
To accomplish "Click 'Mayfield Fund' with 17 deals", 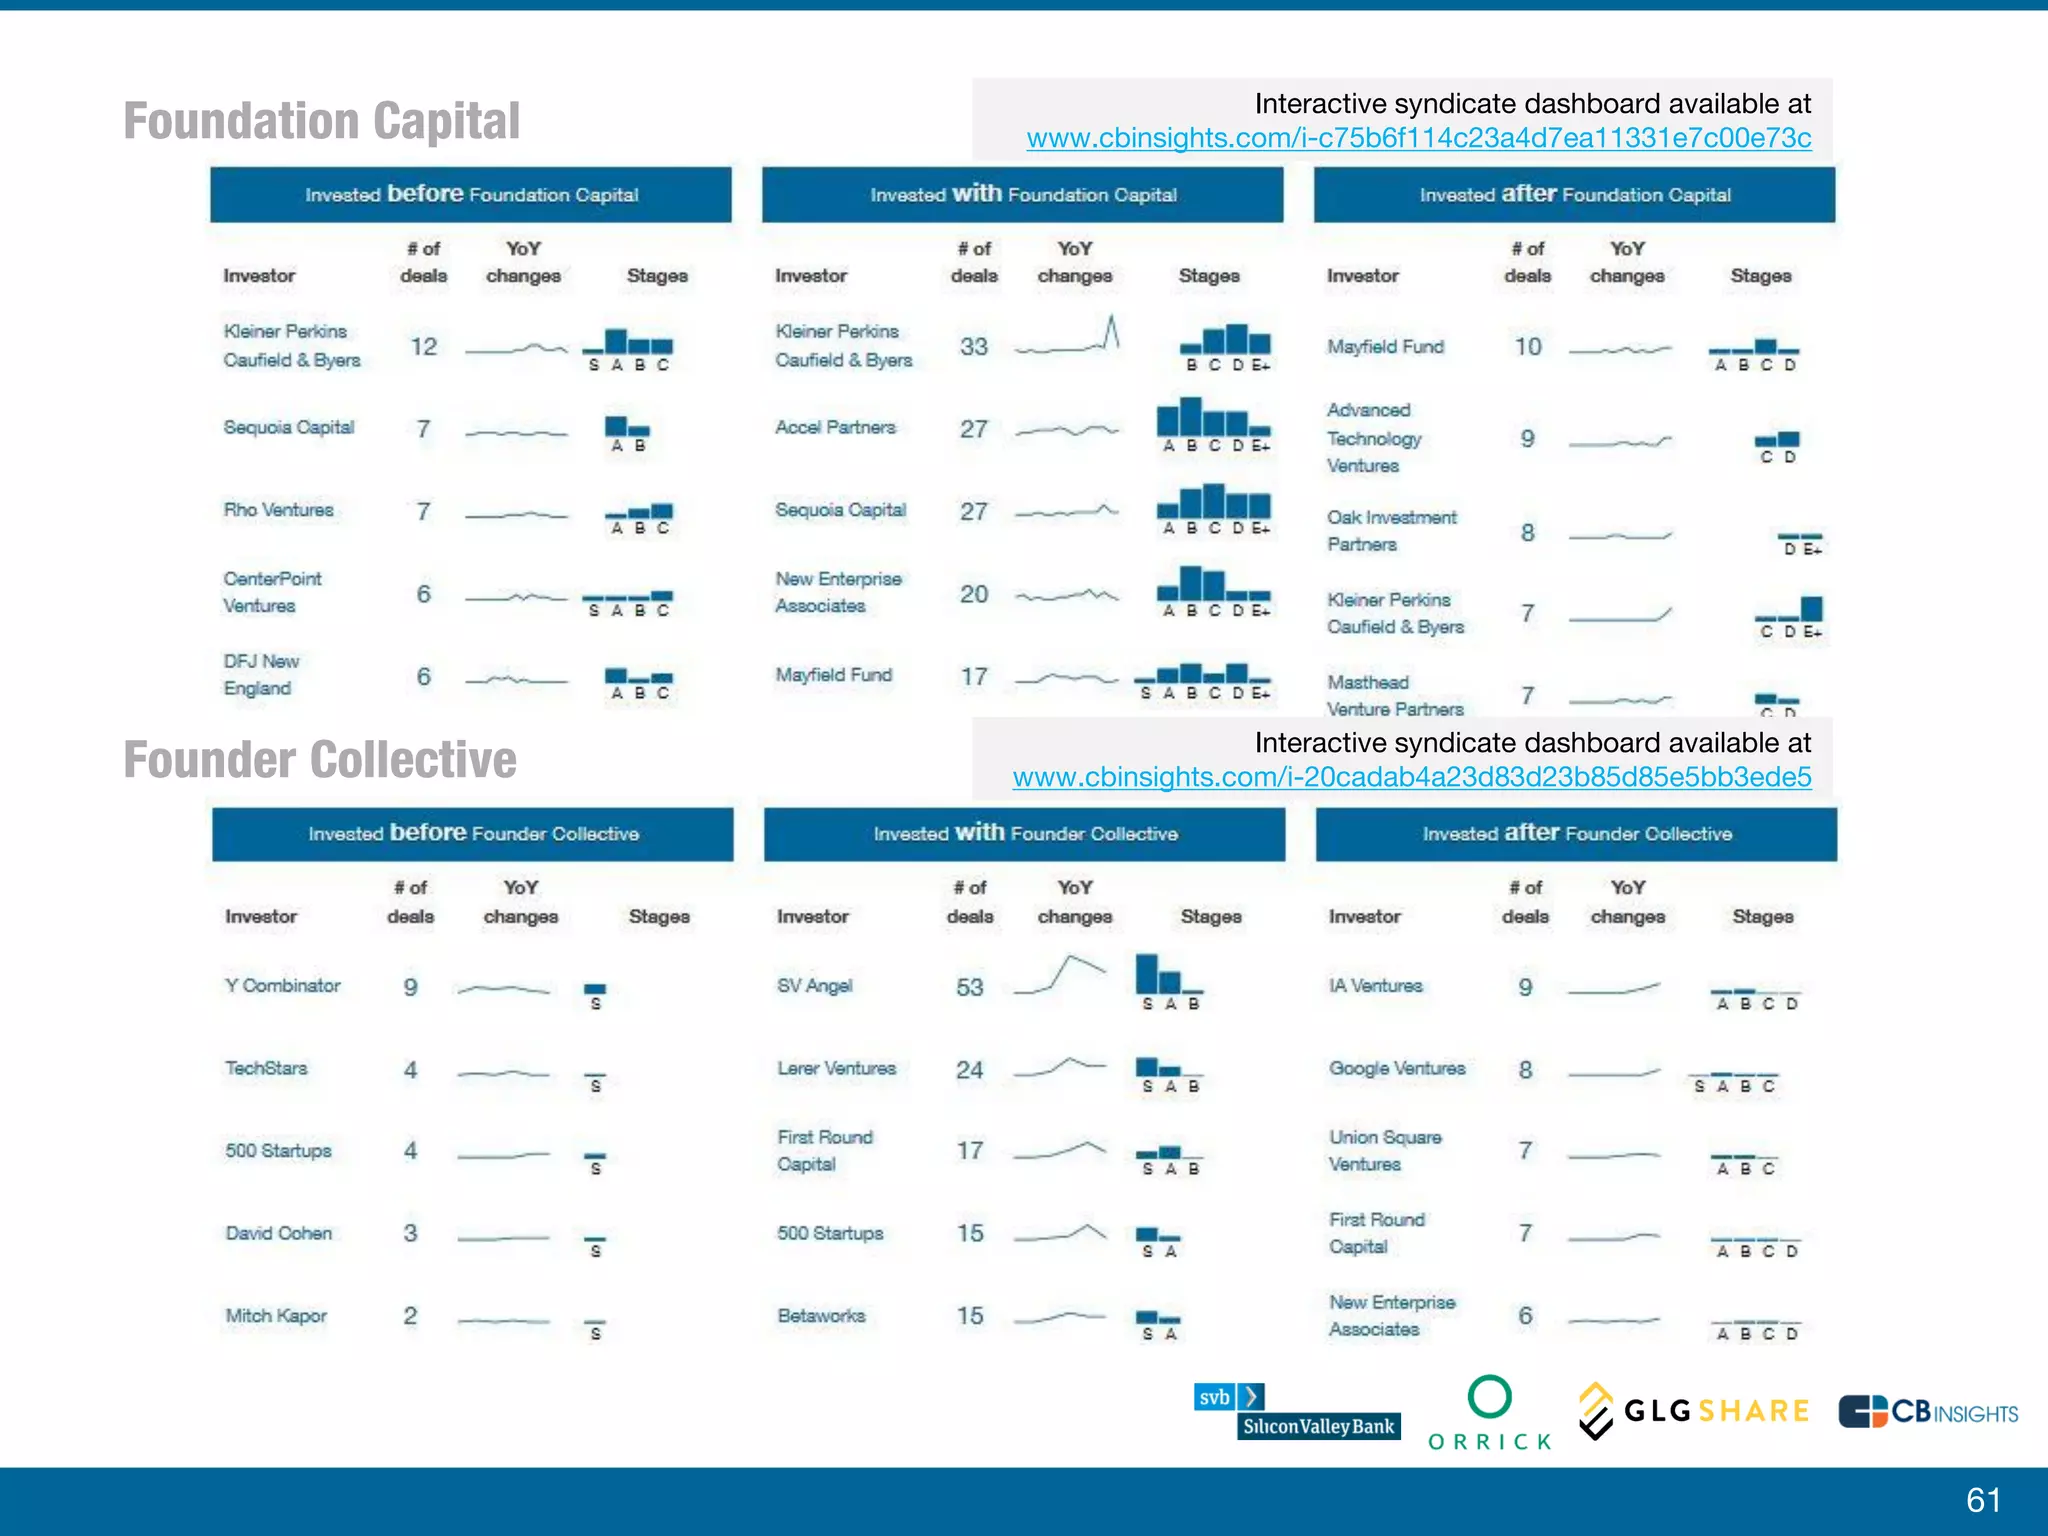I will point(834,675).
